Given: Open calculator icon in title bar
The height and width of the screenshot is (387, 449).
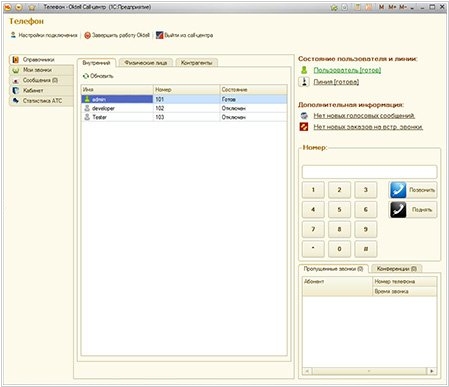Looking at the screenshot, I should click(x=358, y=7).
